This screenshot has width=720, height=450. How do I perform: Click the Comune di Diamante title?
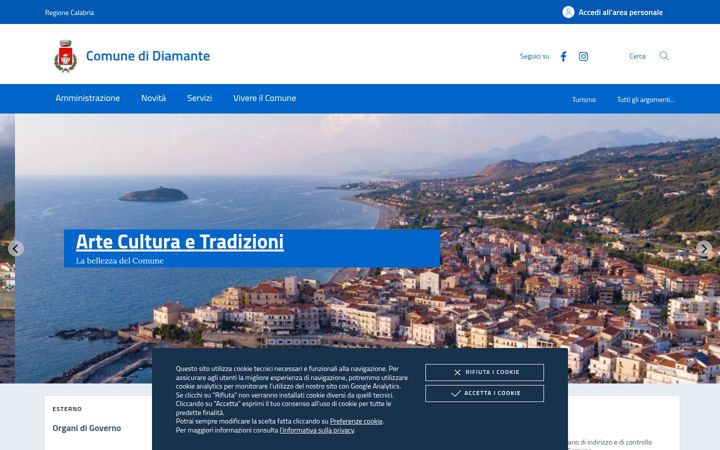coord(148,56)
